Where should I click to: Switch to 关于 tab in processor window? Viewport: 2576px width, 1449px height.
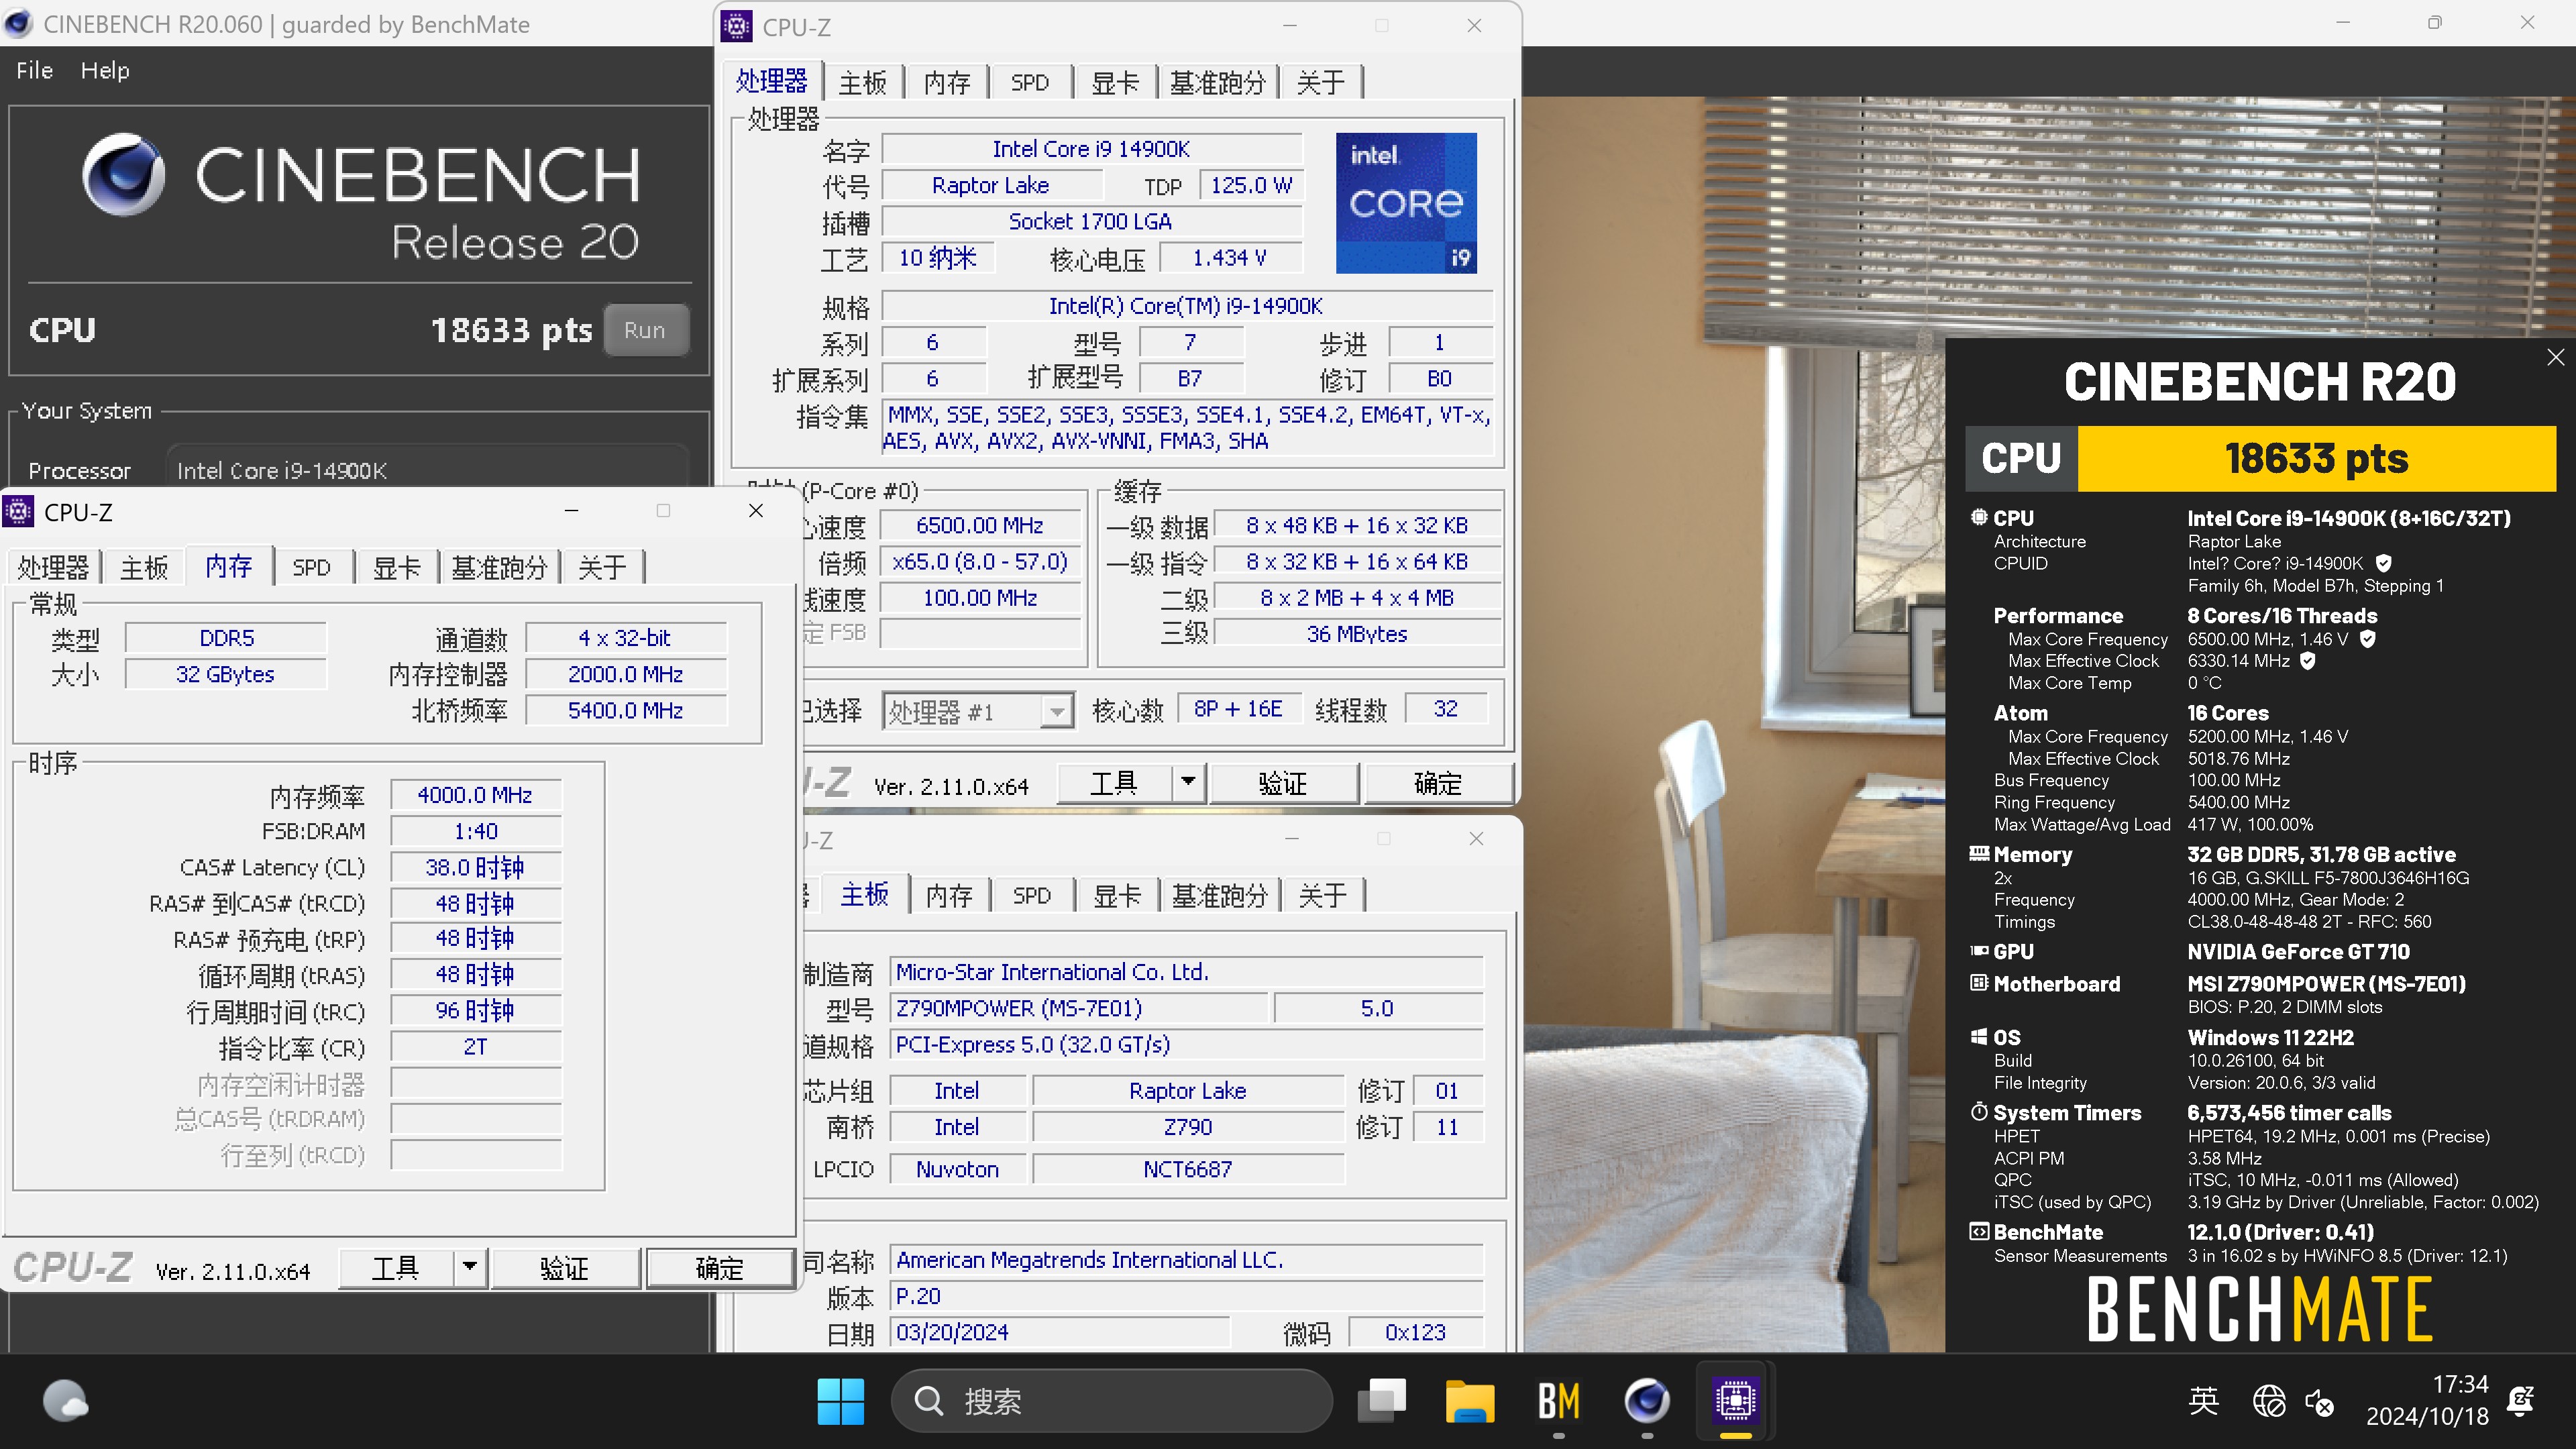pyautogui.click(x=1320, y=82)
